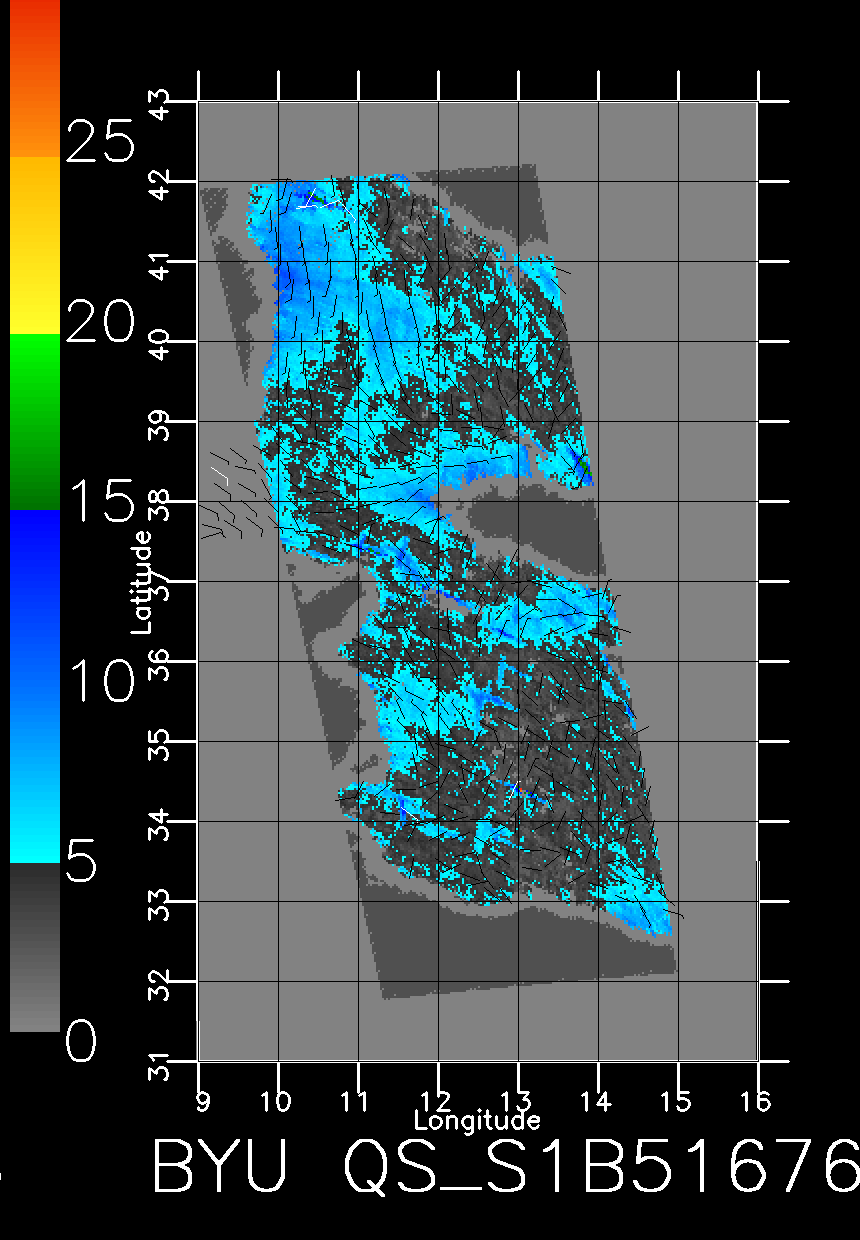The image size is (860, 1240).
Task: Click the longitude tick label "14"
Action: [x=596, y=1101]
